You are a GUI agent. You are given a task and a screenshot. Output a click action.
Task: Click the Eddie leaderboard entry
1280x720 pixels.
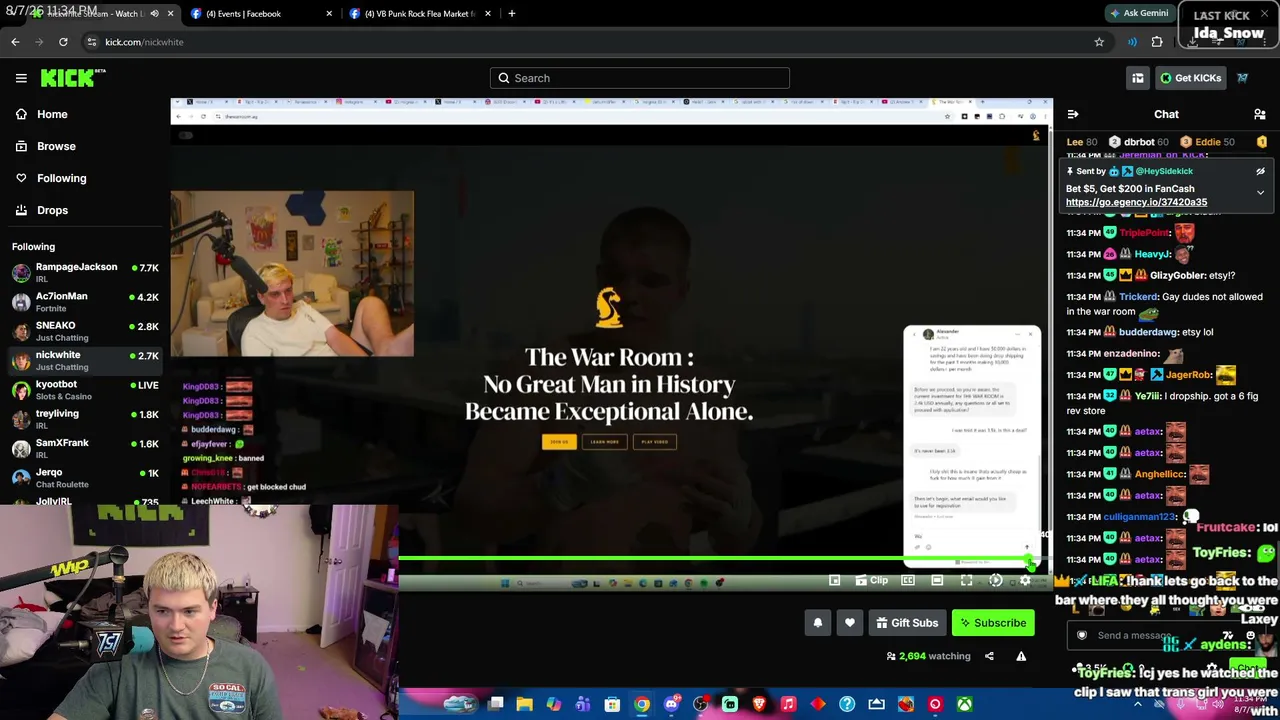pyautogui.click(x=1208, y=142)
